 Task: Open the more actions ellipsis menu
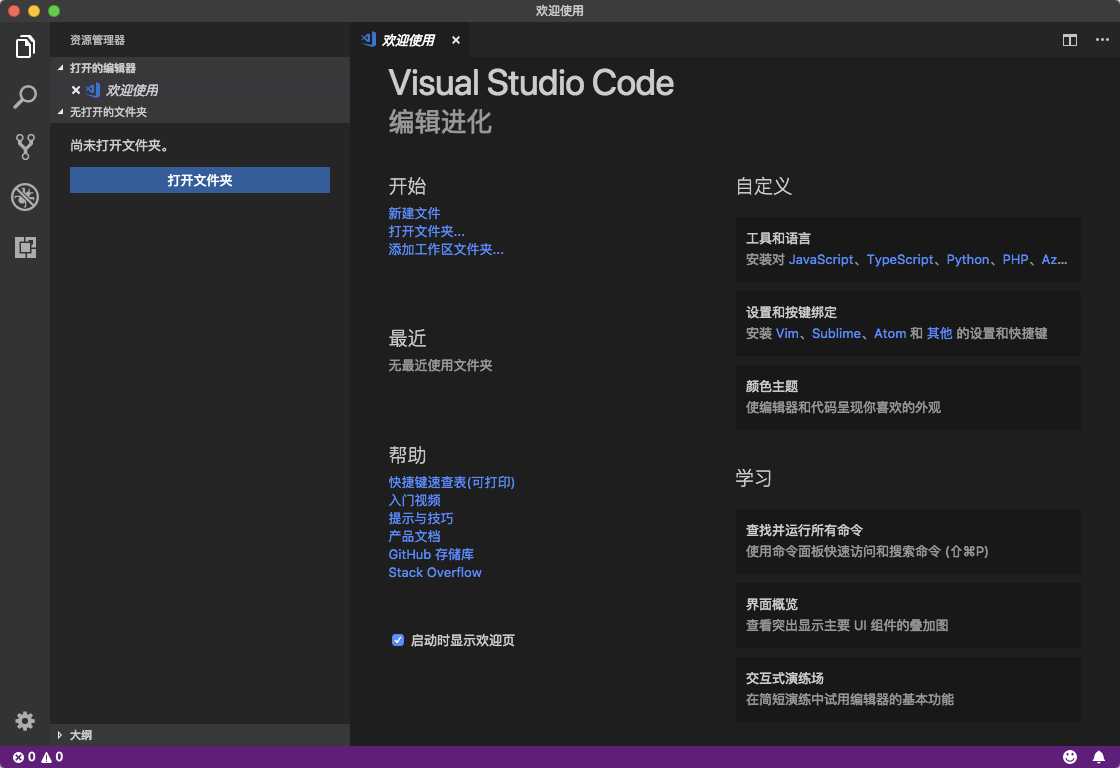pos(1102,40)
